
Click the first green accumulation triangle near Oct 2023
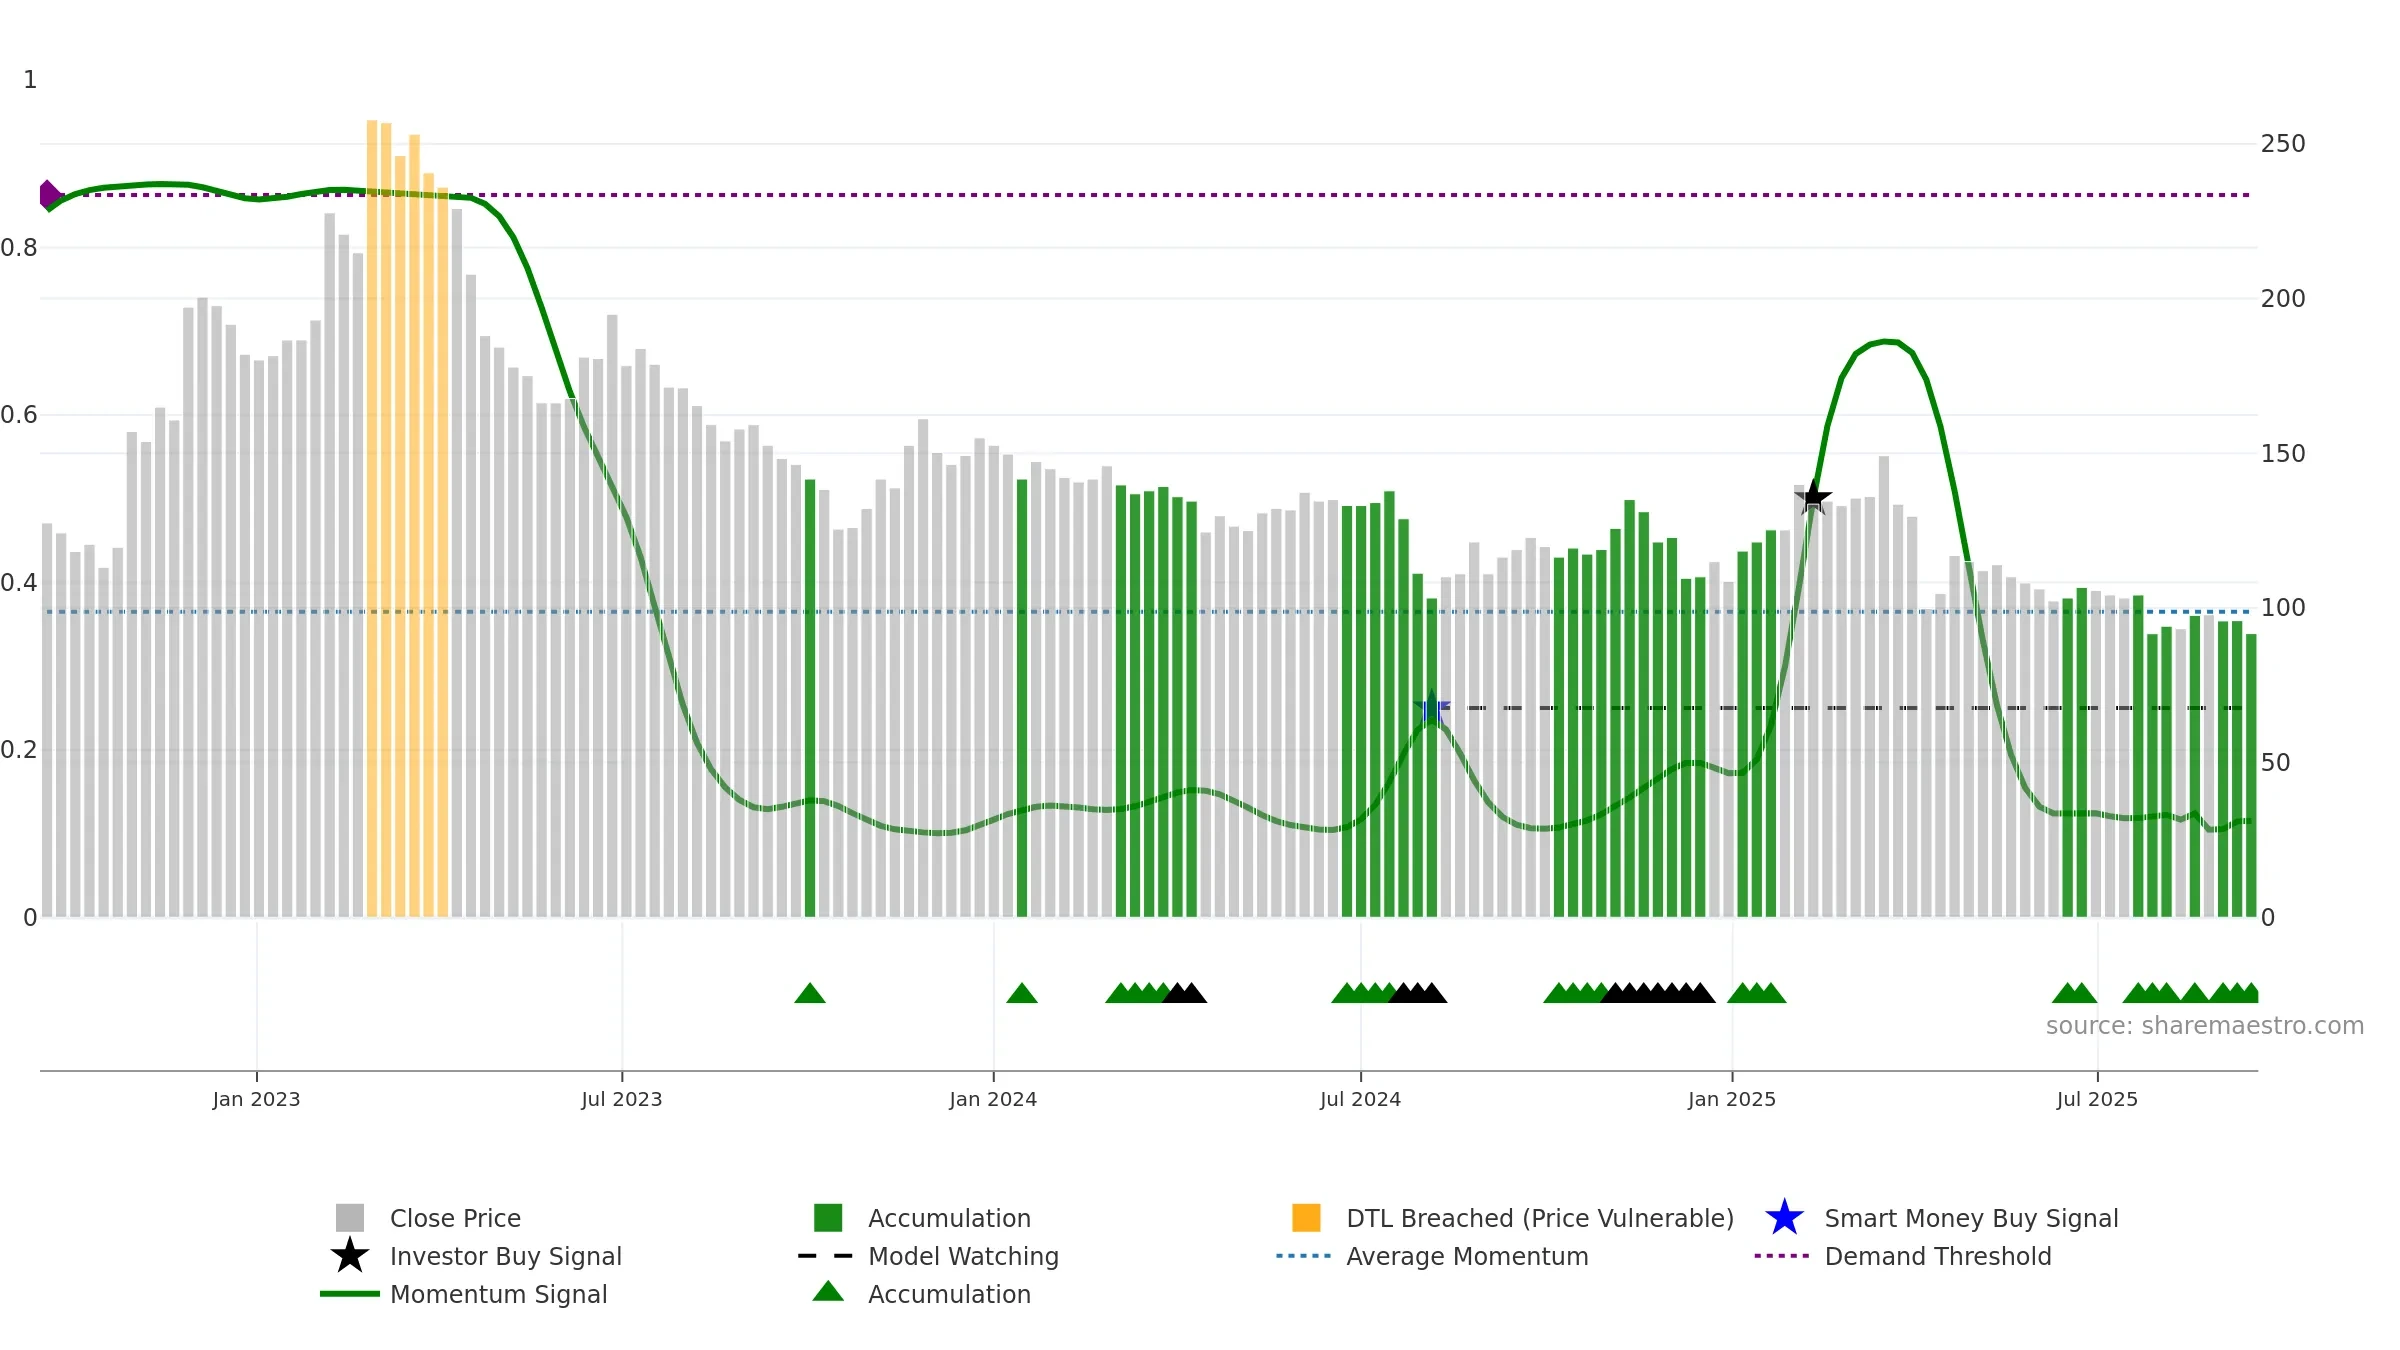810,993
